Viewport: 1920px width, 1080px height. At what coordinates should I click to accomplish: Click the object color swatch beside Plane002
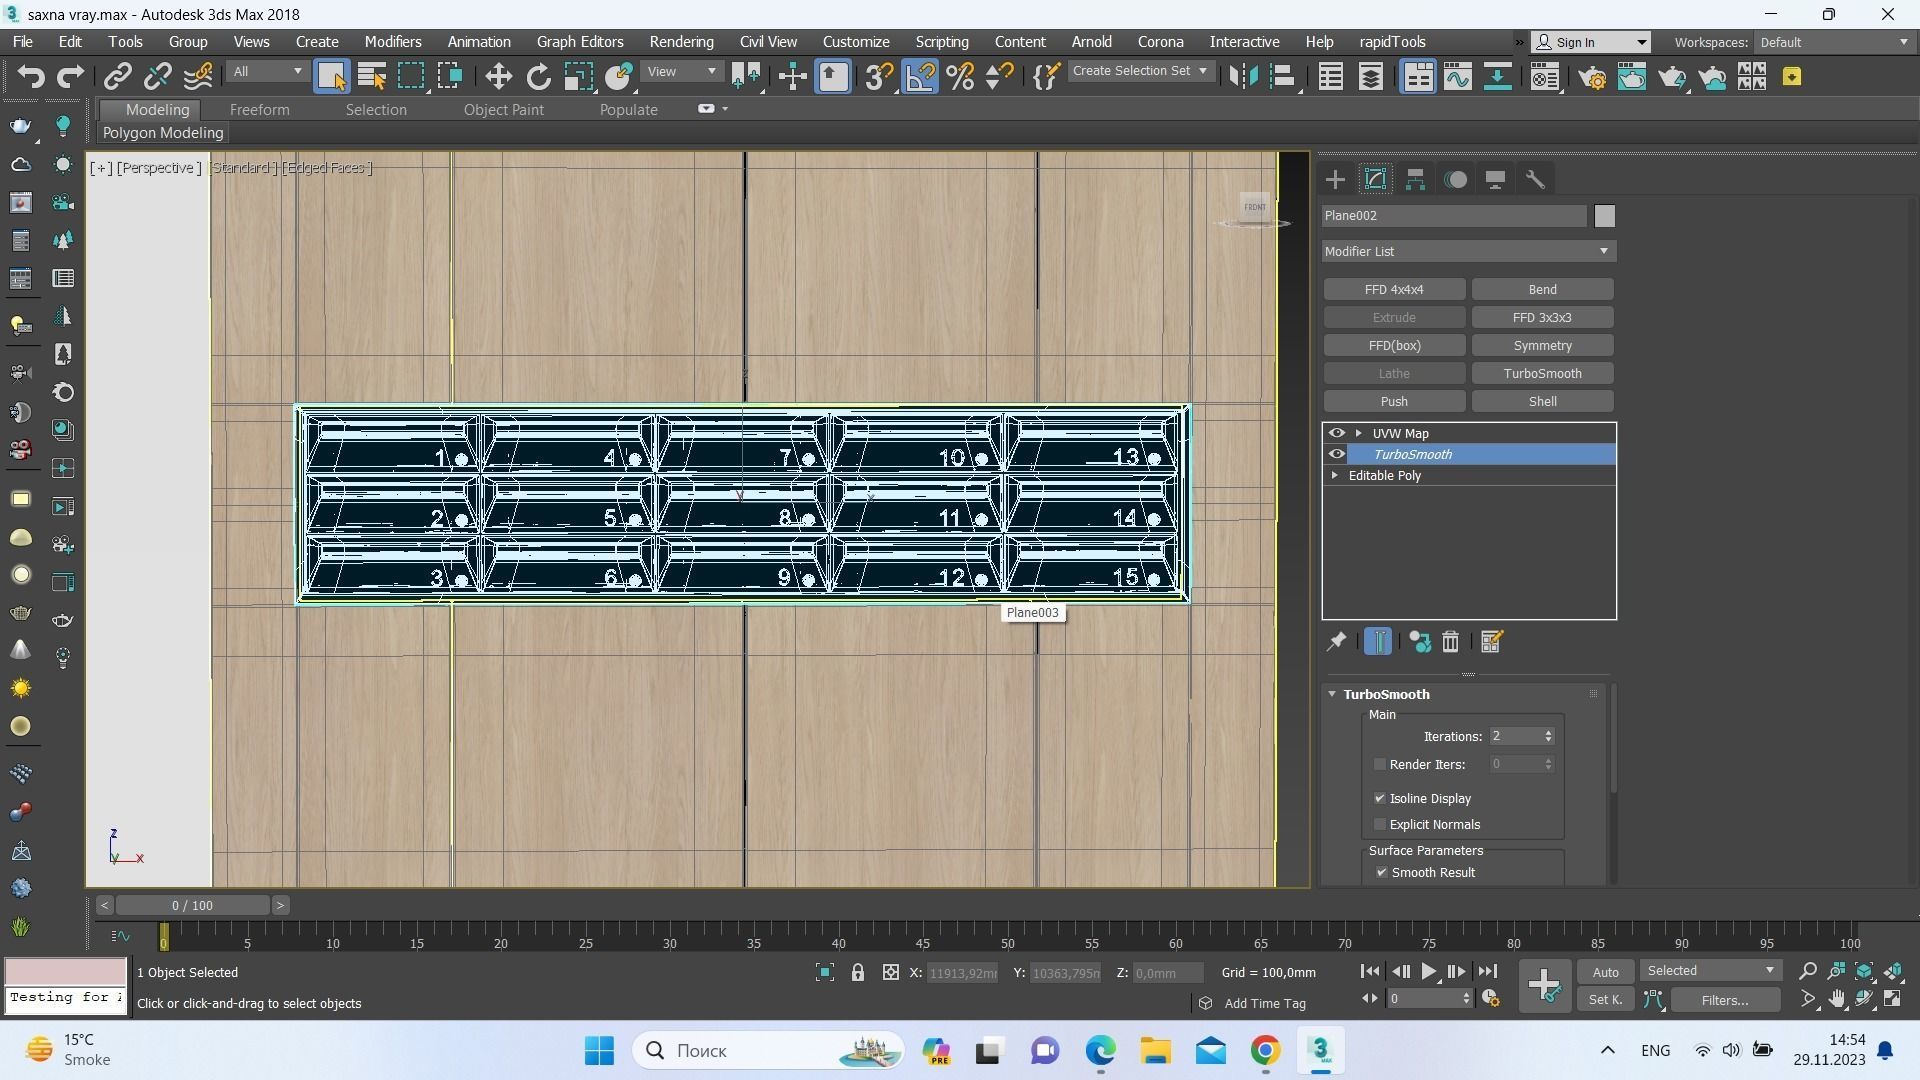(1604, 216)
